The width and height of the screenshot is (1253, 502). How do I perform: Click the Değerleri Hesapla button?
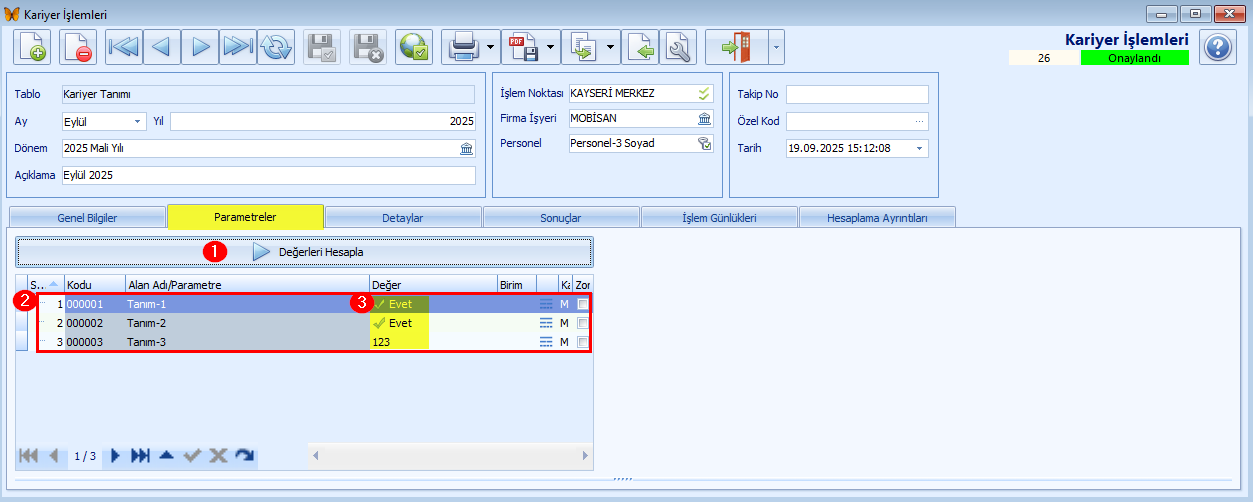[306, 252]
